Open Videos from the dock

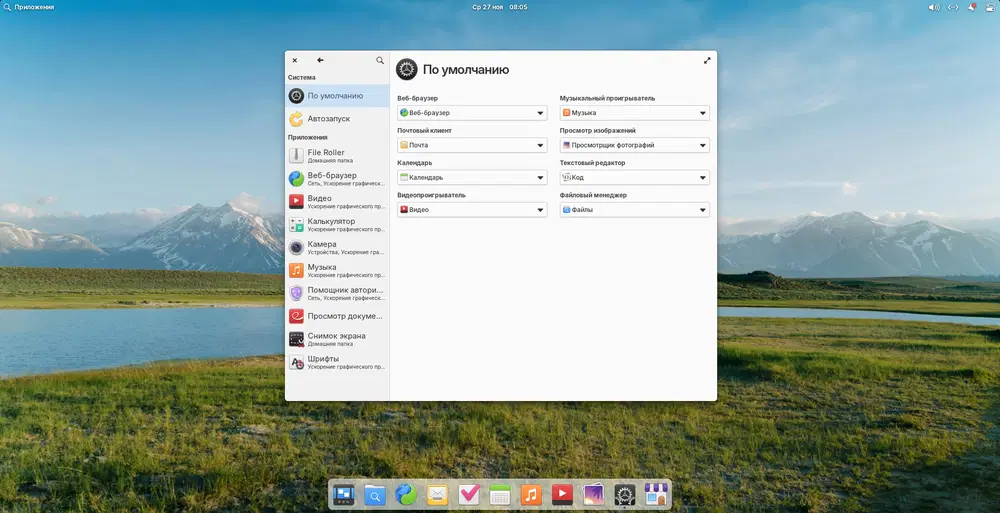[x=562, y=494]
